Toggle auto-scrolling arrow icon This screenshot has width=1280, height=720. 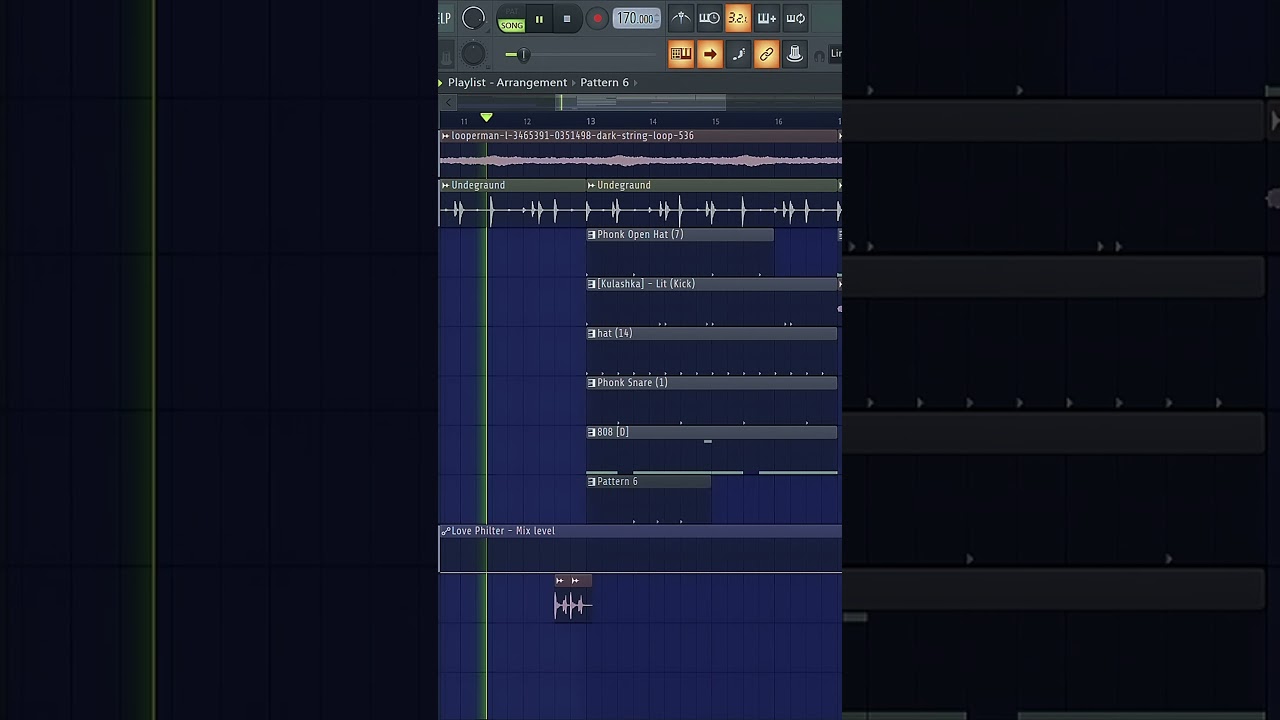point(710,54)
